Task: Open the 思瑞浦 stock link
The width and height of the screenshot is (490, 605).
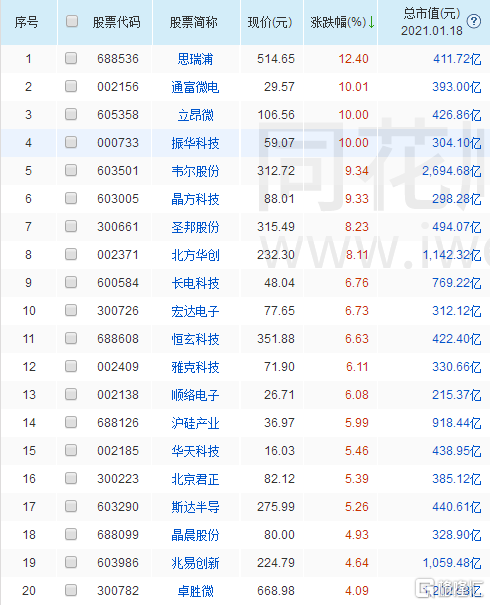Action: click(195, 59)
